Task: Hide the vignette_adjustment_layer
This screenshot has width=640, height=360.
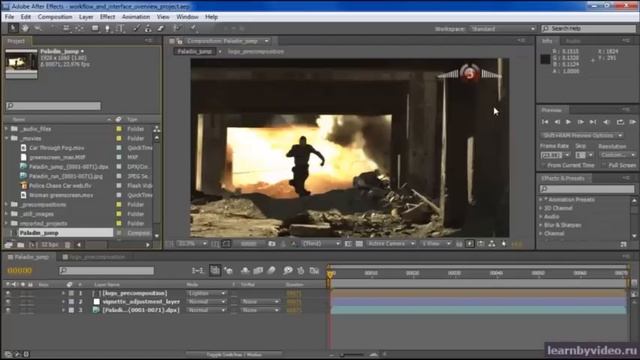Action: tap(8, 302)
